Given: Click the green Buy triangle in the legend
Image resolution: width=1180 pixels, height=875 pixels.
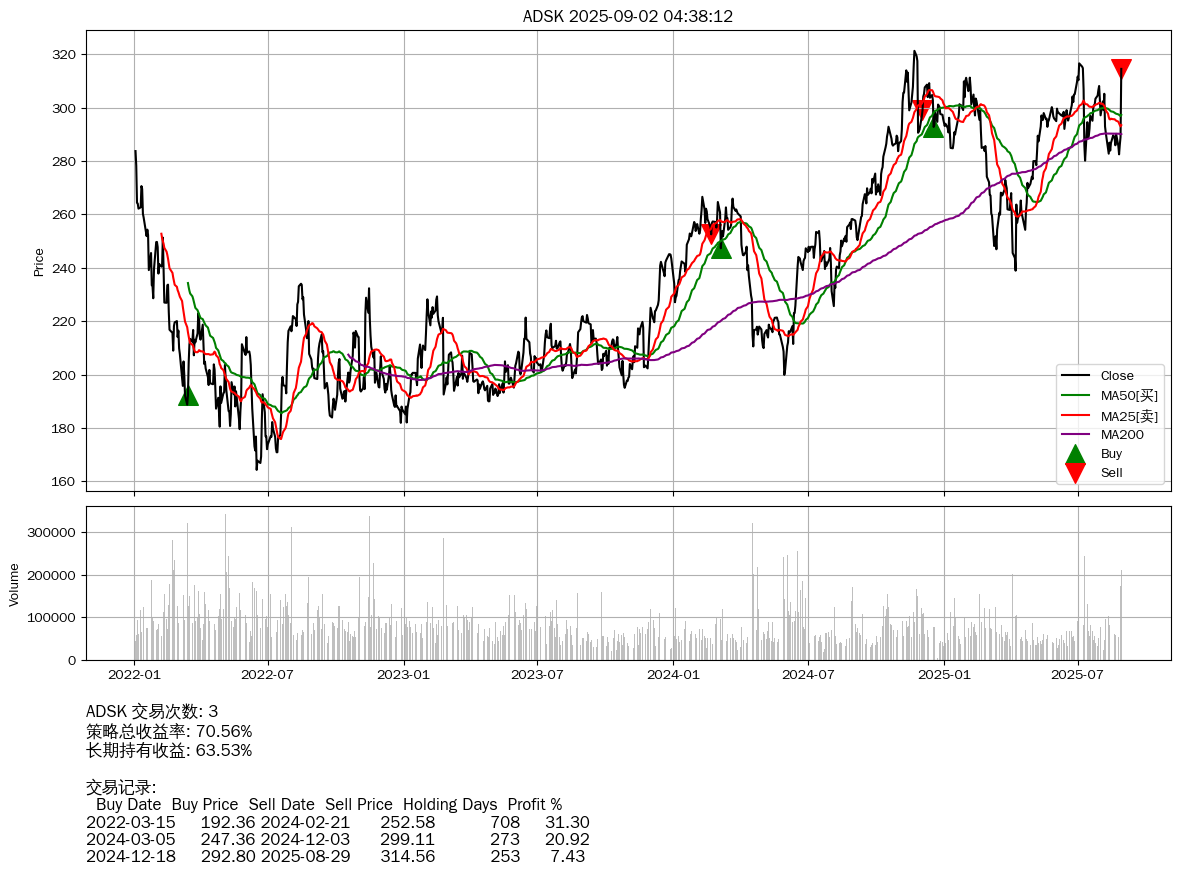Looking at the screenshot, I should pyautogui.click(x=1075, y=454).
